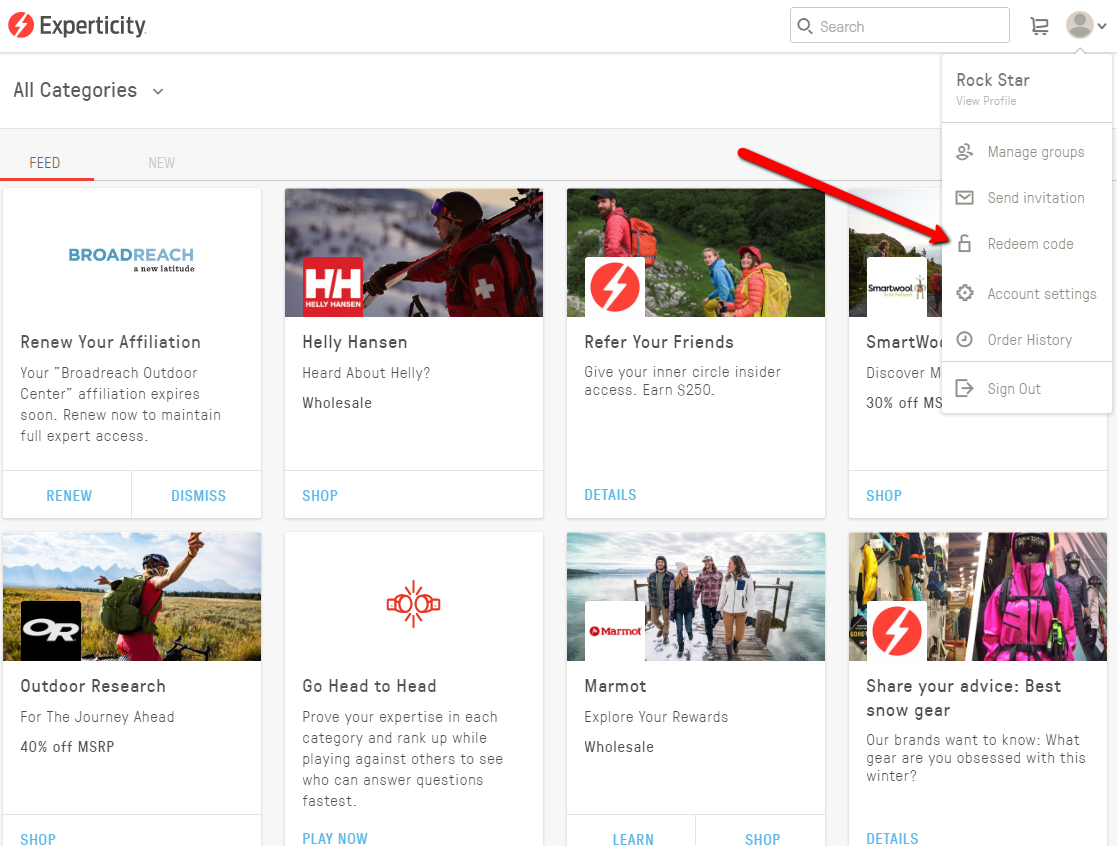The height and width of the screenshot is (846, 1117).
Task: Click the Redeem code lock icon
Action: [x=964, y=244]
